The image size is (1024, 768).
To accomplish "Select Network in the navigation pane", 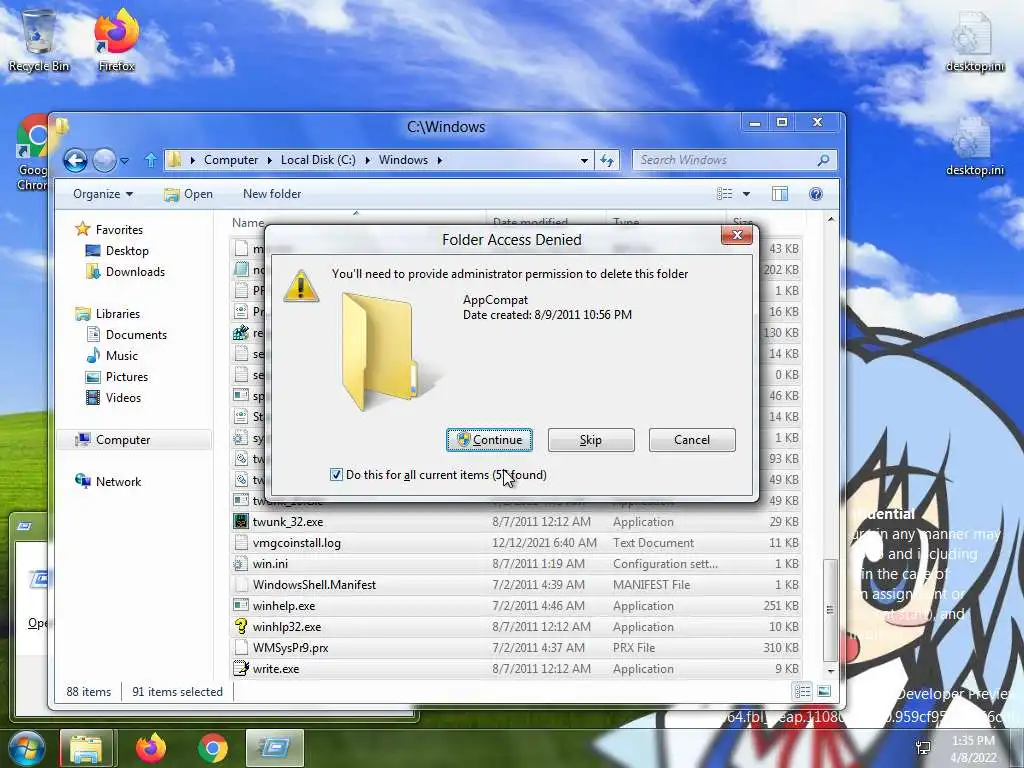I will click(x=118, y=482).
